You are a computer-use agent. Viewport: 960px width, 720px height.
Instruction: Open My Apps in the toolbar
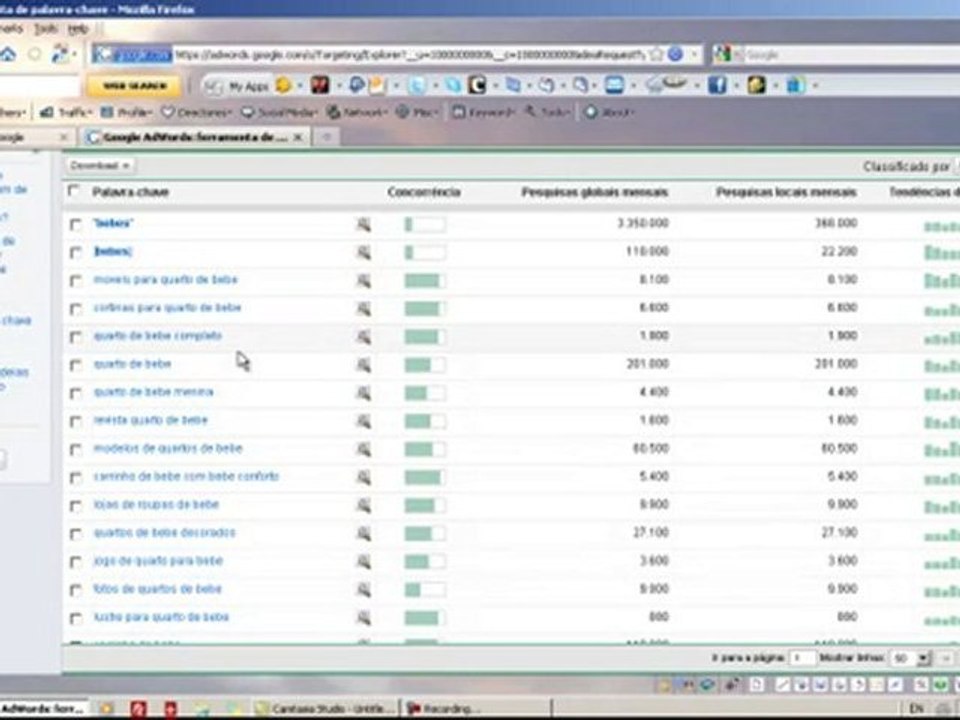pyautogui.click(x=239, y=86)
